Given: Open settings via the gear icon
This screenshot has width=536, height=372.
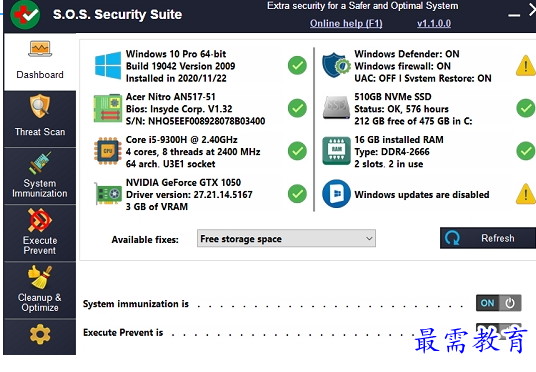Looking at the screenshot, I should pyautogui.click(x=40, y=334).
